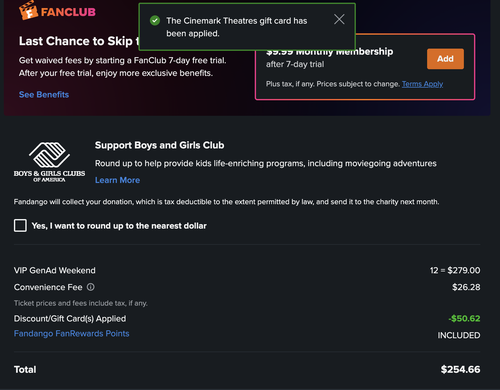Check the round up to nearest dollar box
This screenshot has width=500, height=390.
[20, 226]
